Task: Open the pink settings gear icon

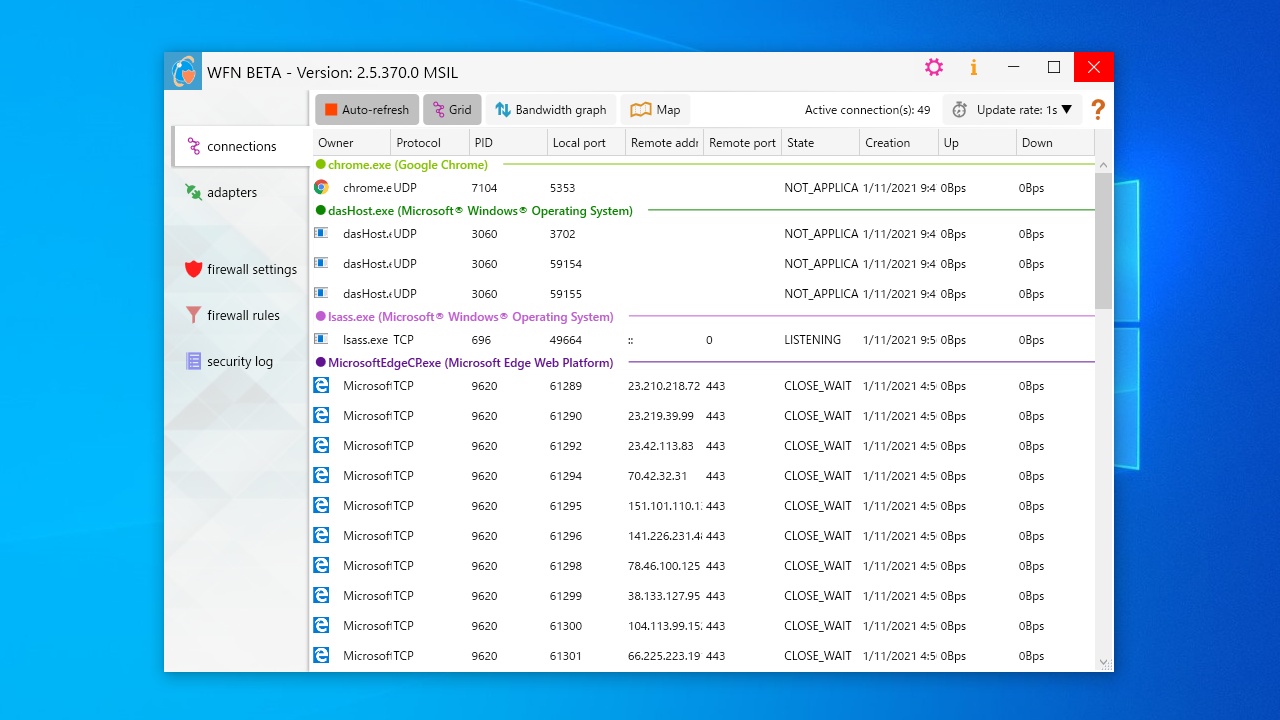Action: click(933, 67)
